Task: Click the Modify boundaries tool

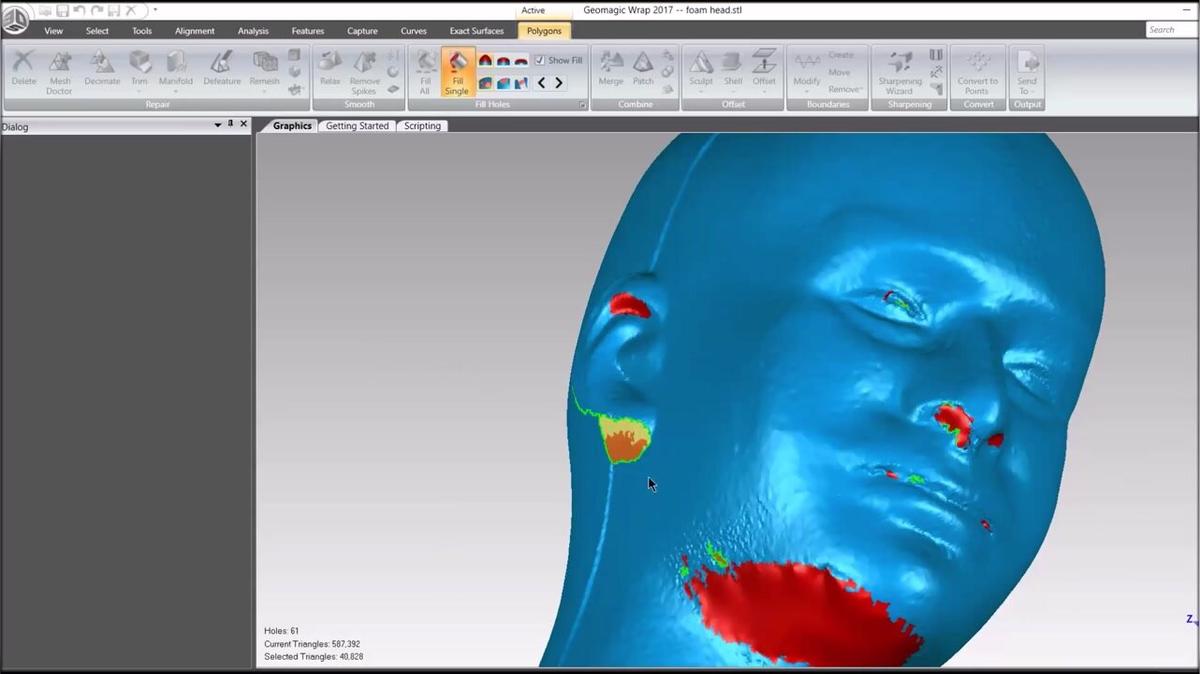Action: (x=807, y=70)
